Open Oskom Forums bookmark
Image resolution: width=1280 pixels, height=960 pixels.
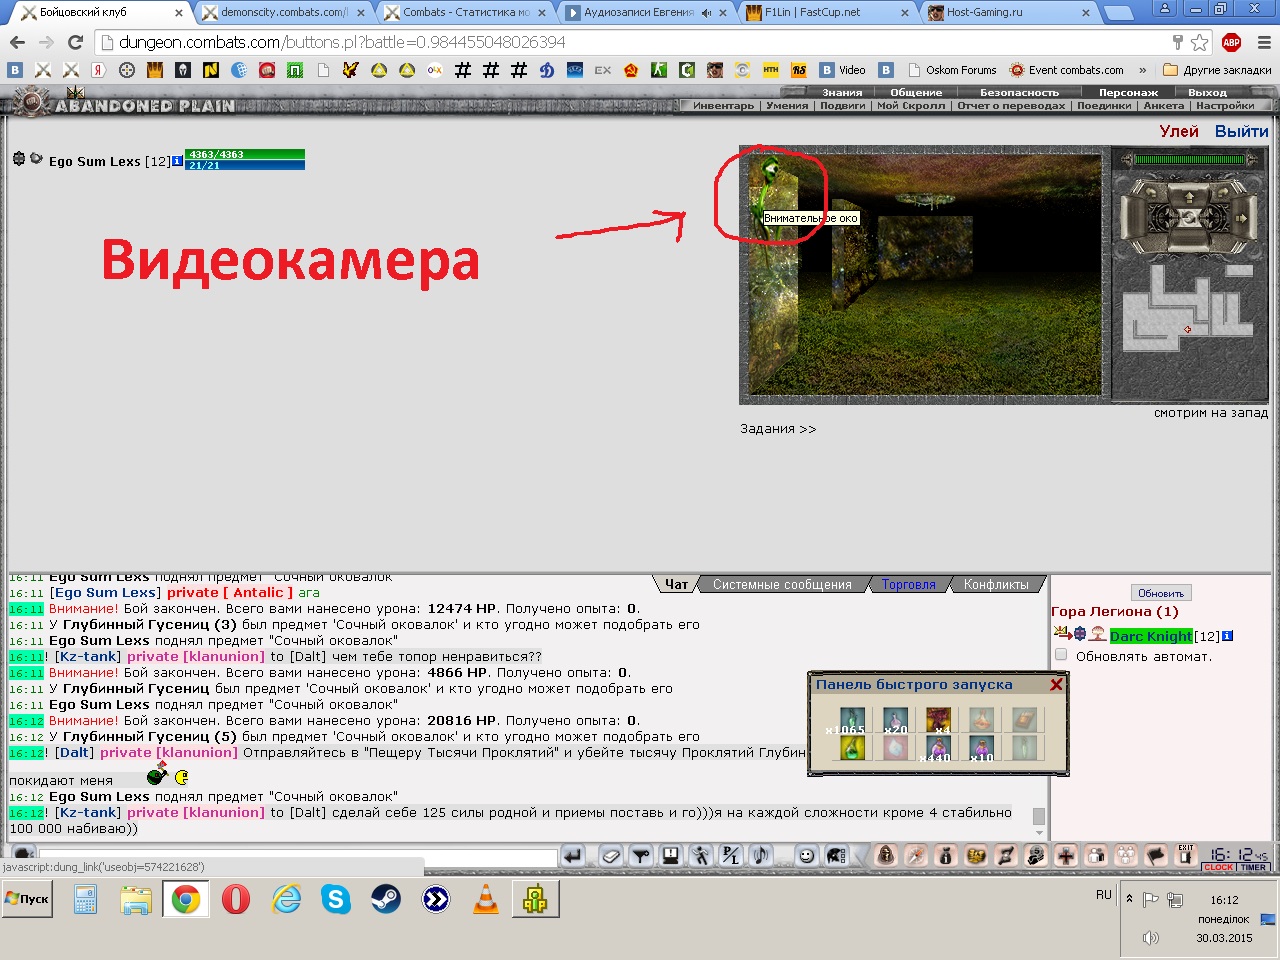[952, 70]
